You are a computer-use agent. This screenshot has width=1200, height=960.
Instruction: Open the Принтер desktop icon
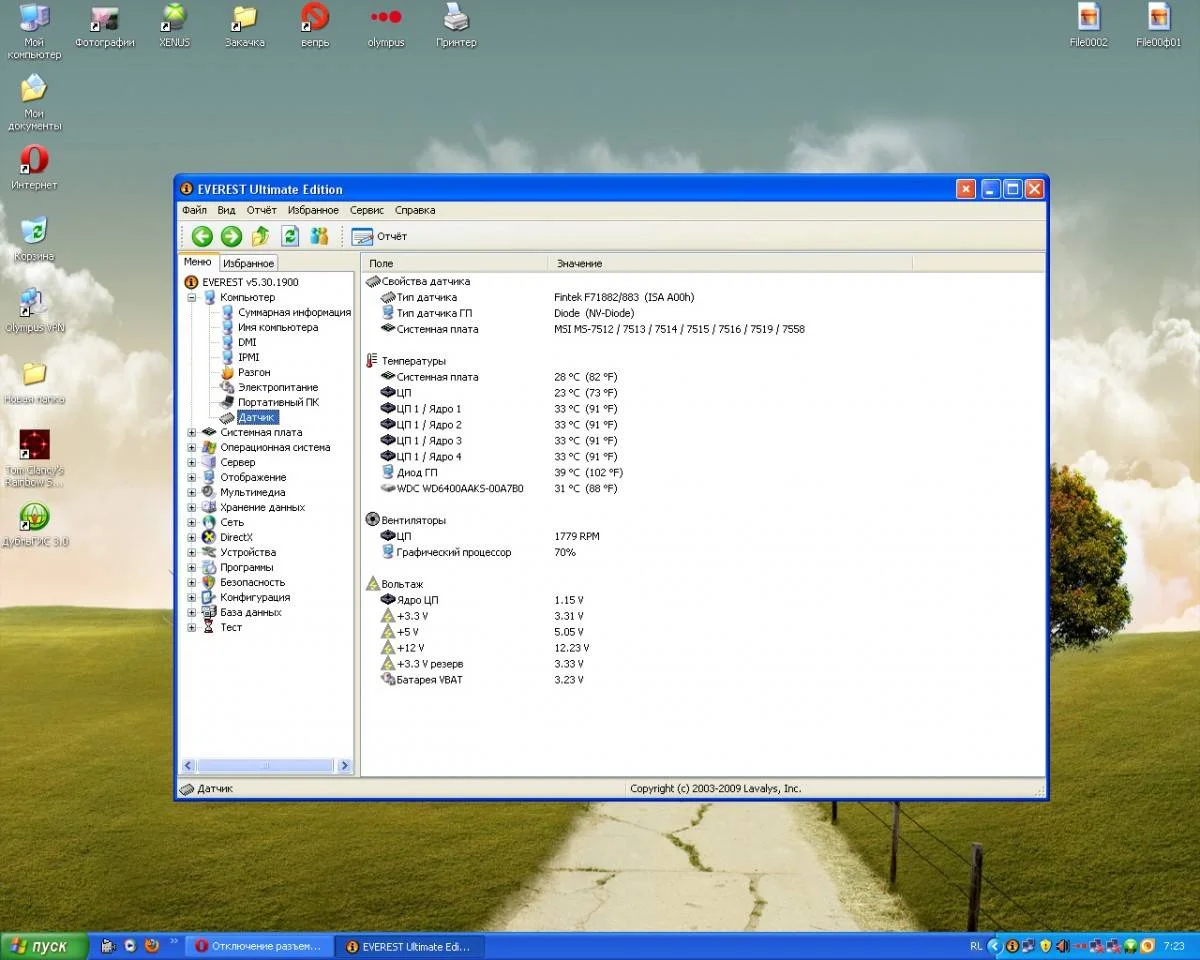pos(456,18)
